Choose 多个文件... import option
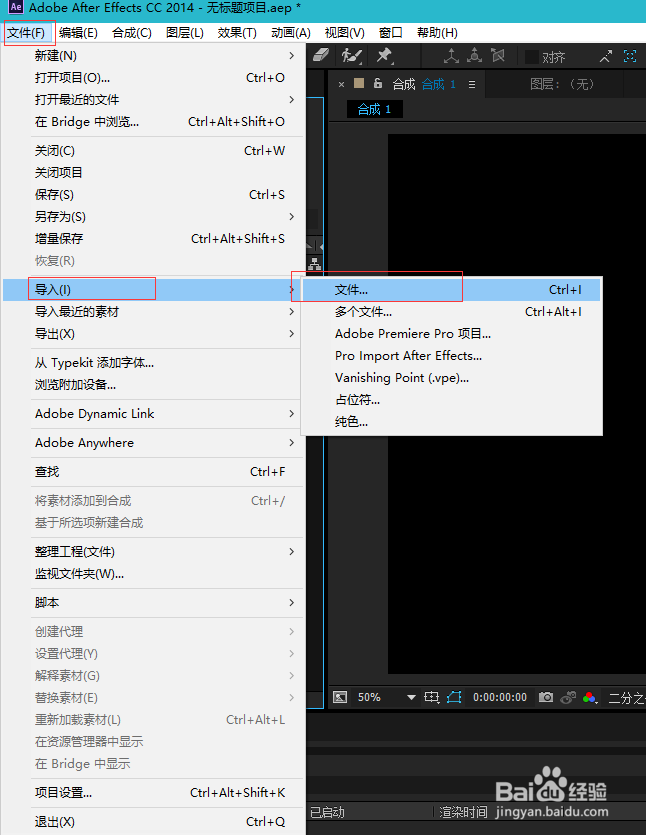The height and width of the screenshot is (835, 646). point(452,312)
